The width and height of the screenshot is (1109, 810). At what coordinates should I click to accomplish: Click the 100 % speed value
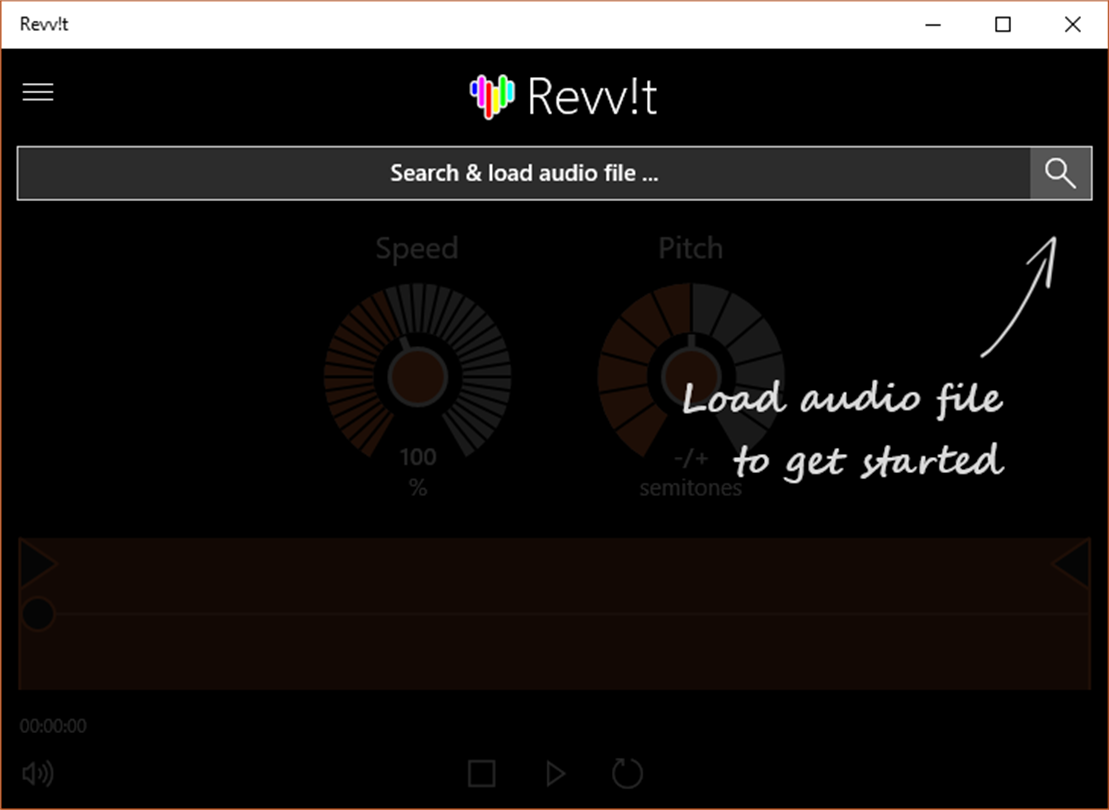418,472
